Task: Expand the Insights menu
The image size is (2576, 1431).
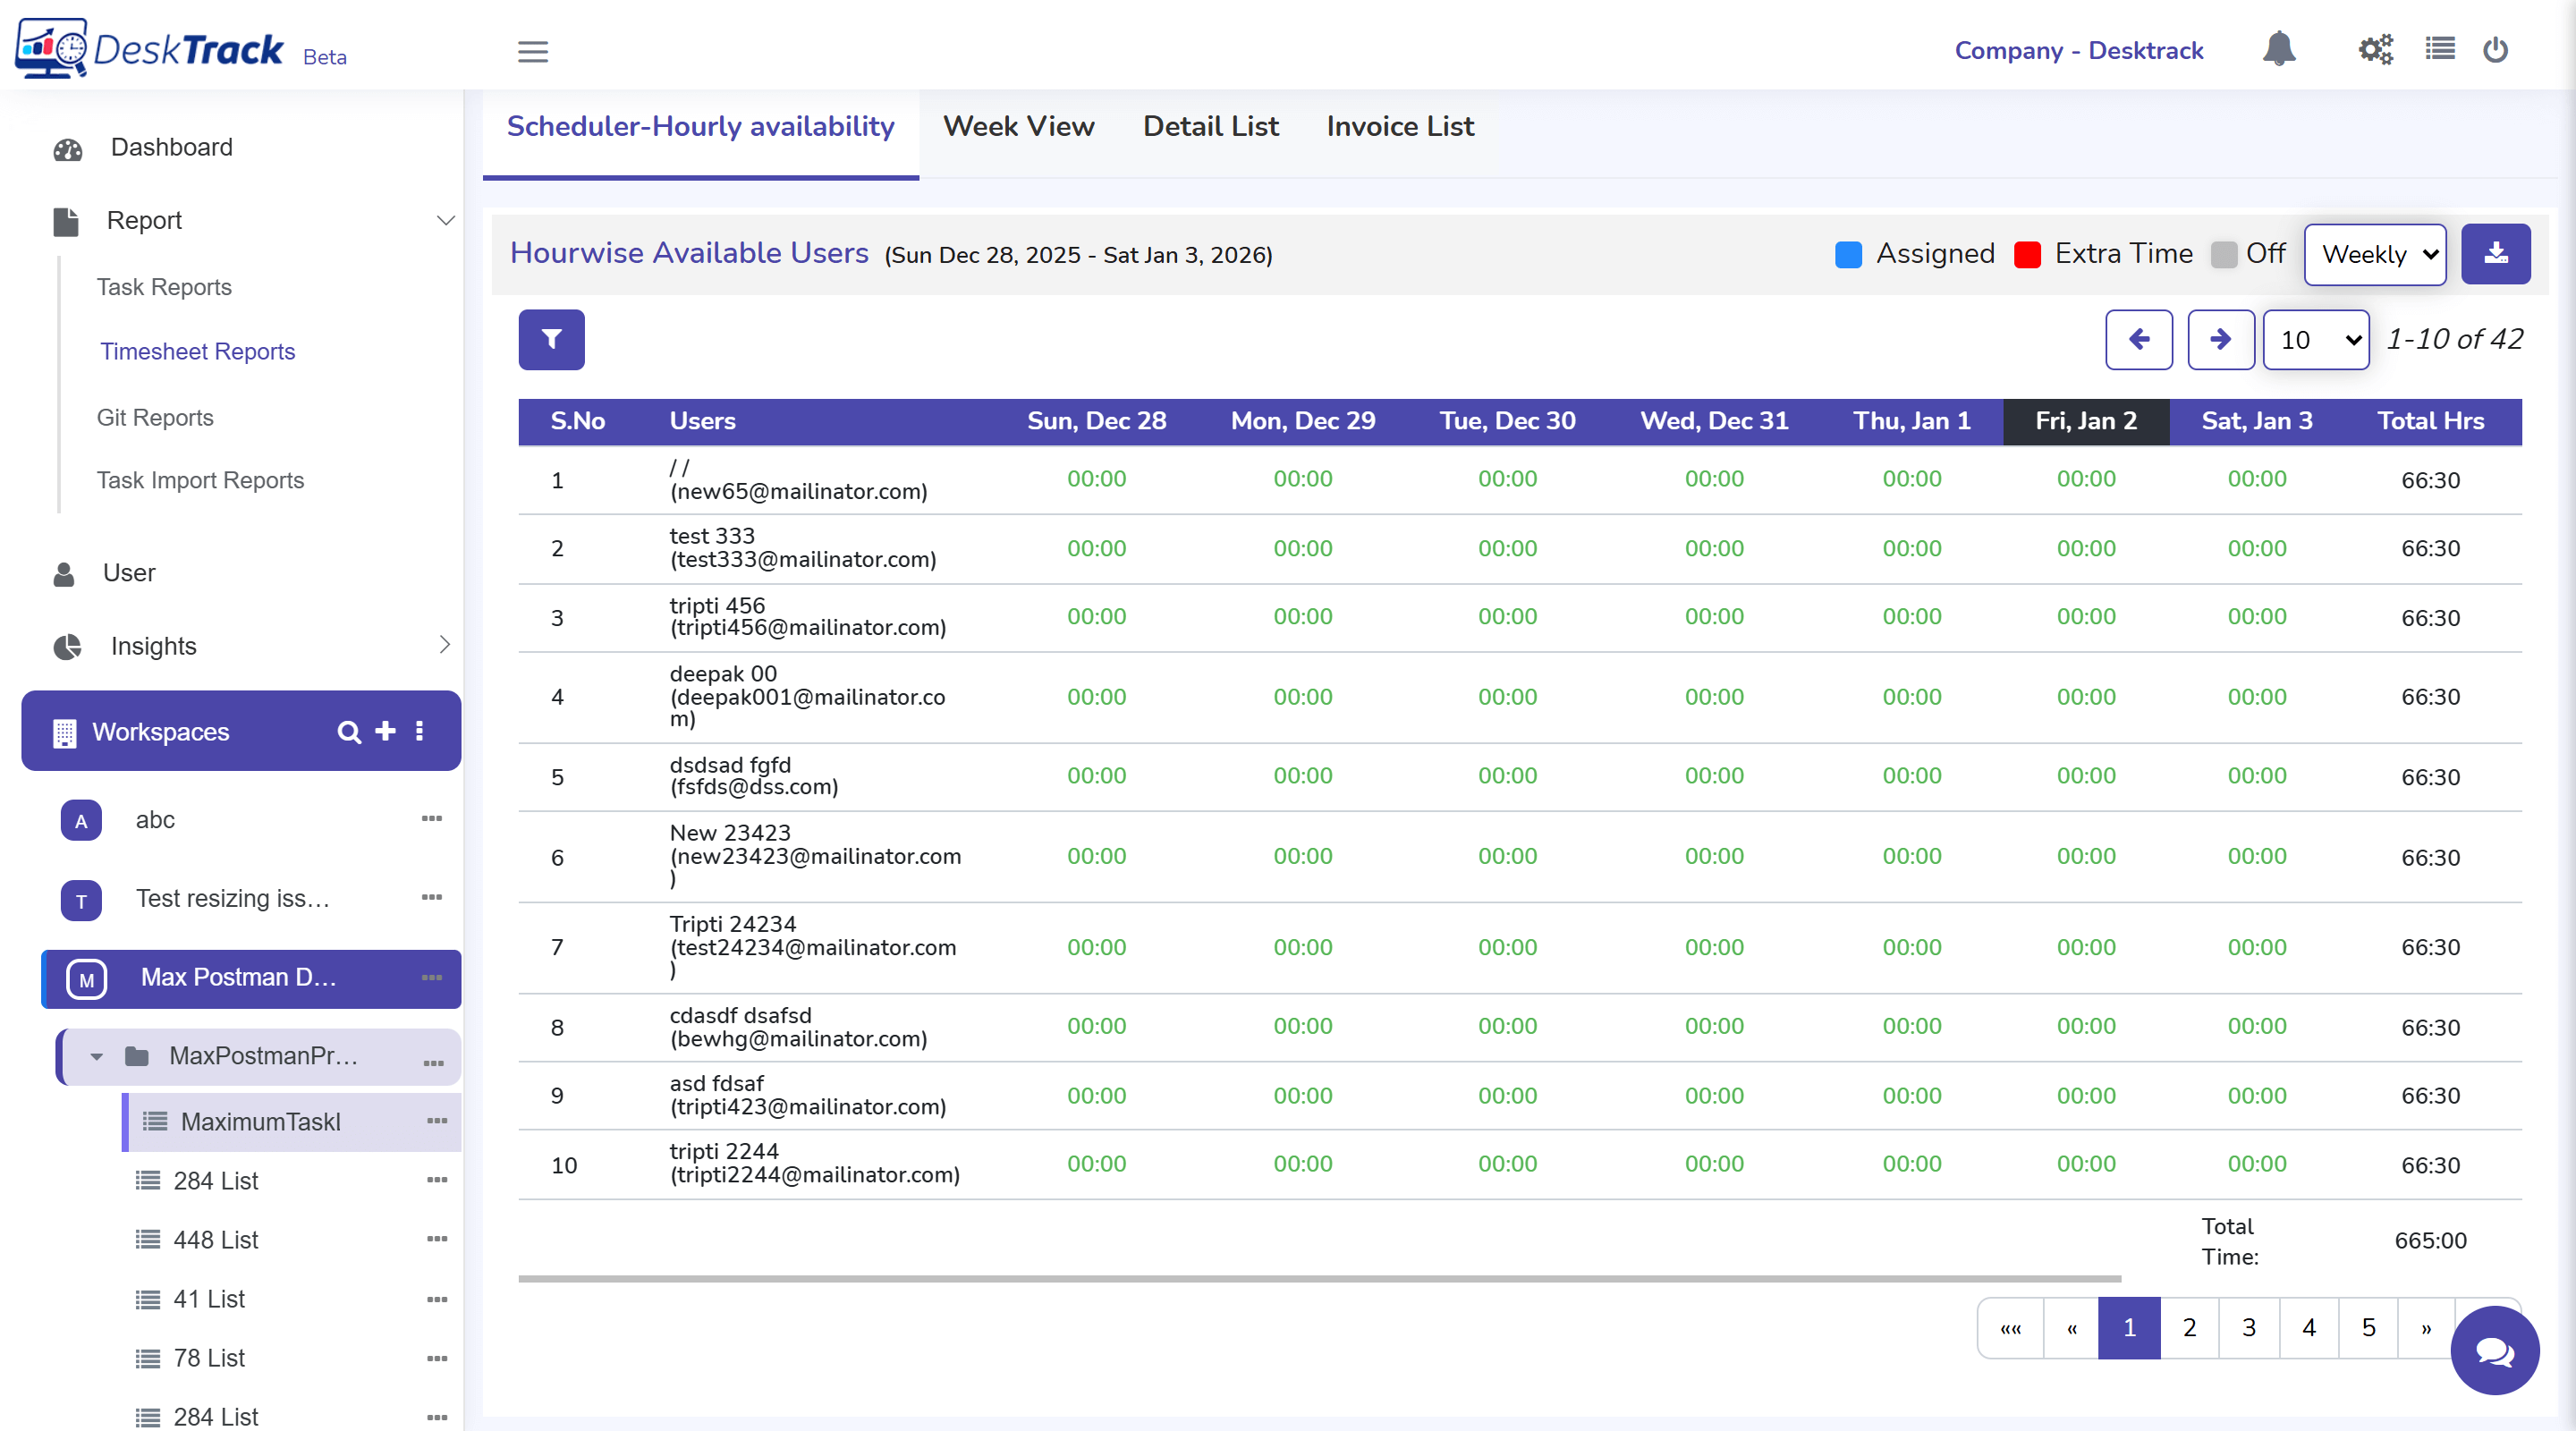Action: (445, 645)
